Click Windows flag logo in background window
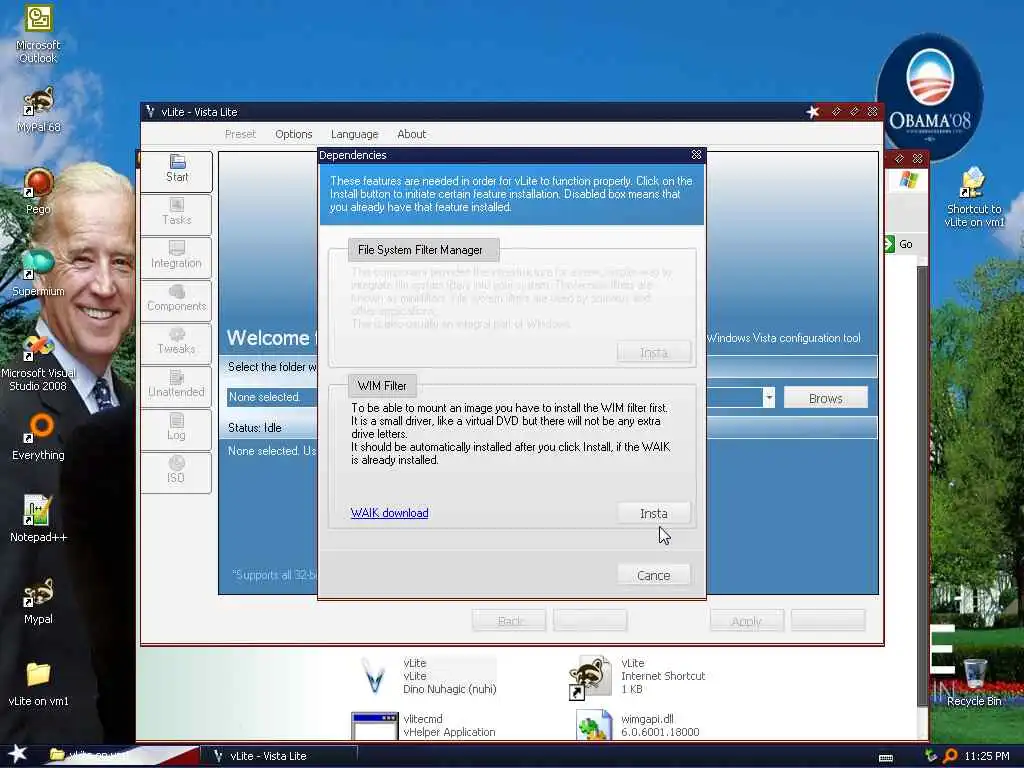This screenshot has width=1024, height=768. click(908, 179)
